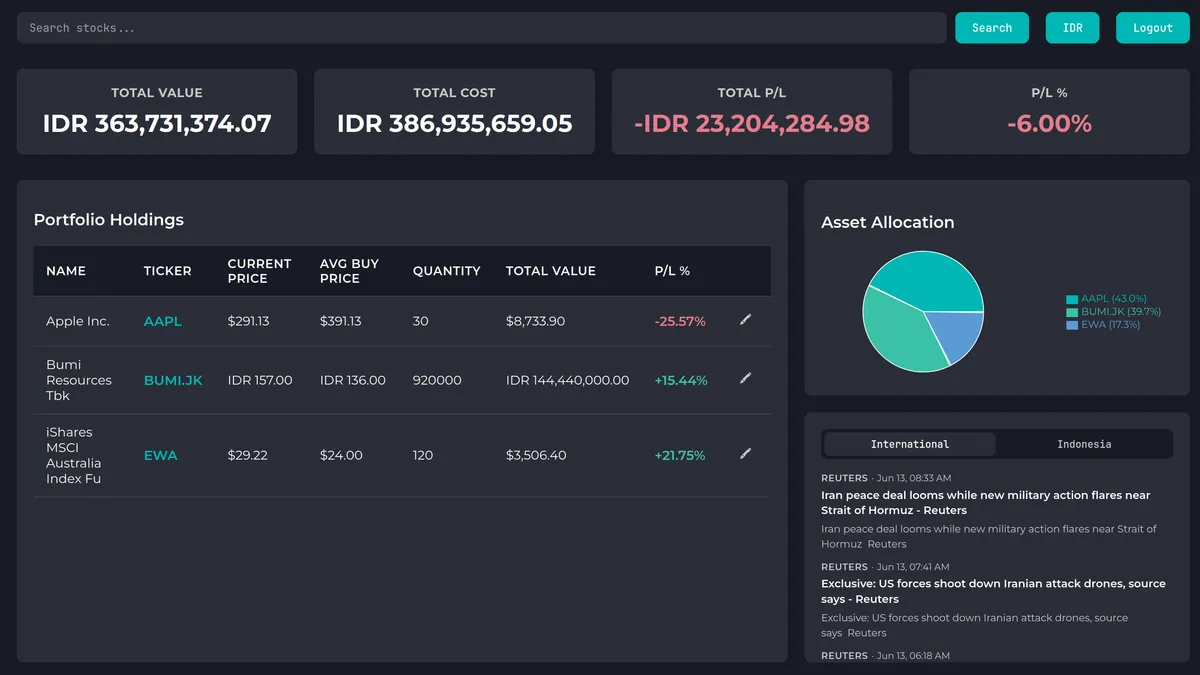Click the Portfolio Holdings heading
This screenshot has height=675, width=1200.
pyautogui.click(x=109, y=220)
